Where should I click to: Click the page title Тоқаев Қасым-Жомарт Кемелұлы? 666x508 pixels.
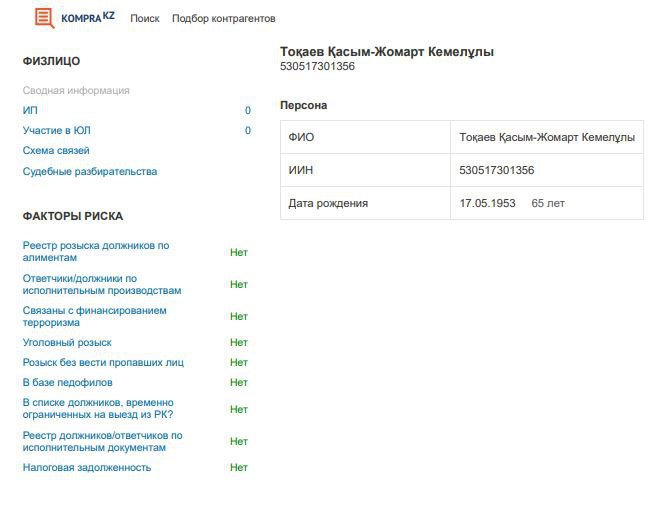387,52
